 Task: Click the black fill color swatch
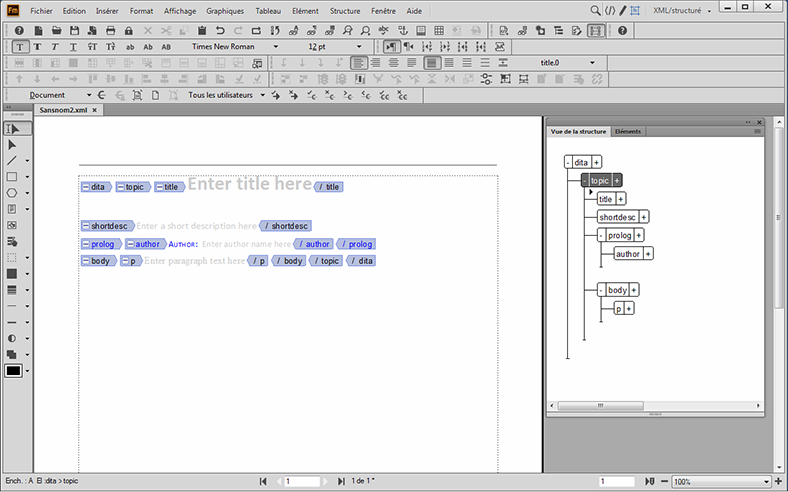pos(13,371)
